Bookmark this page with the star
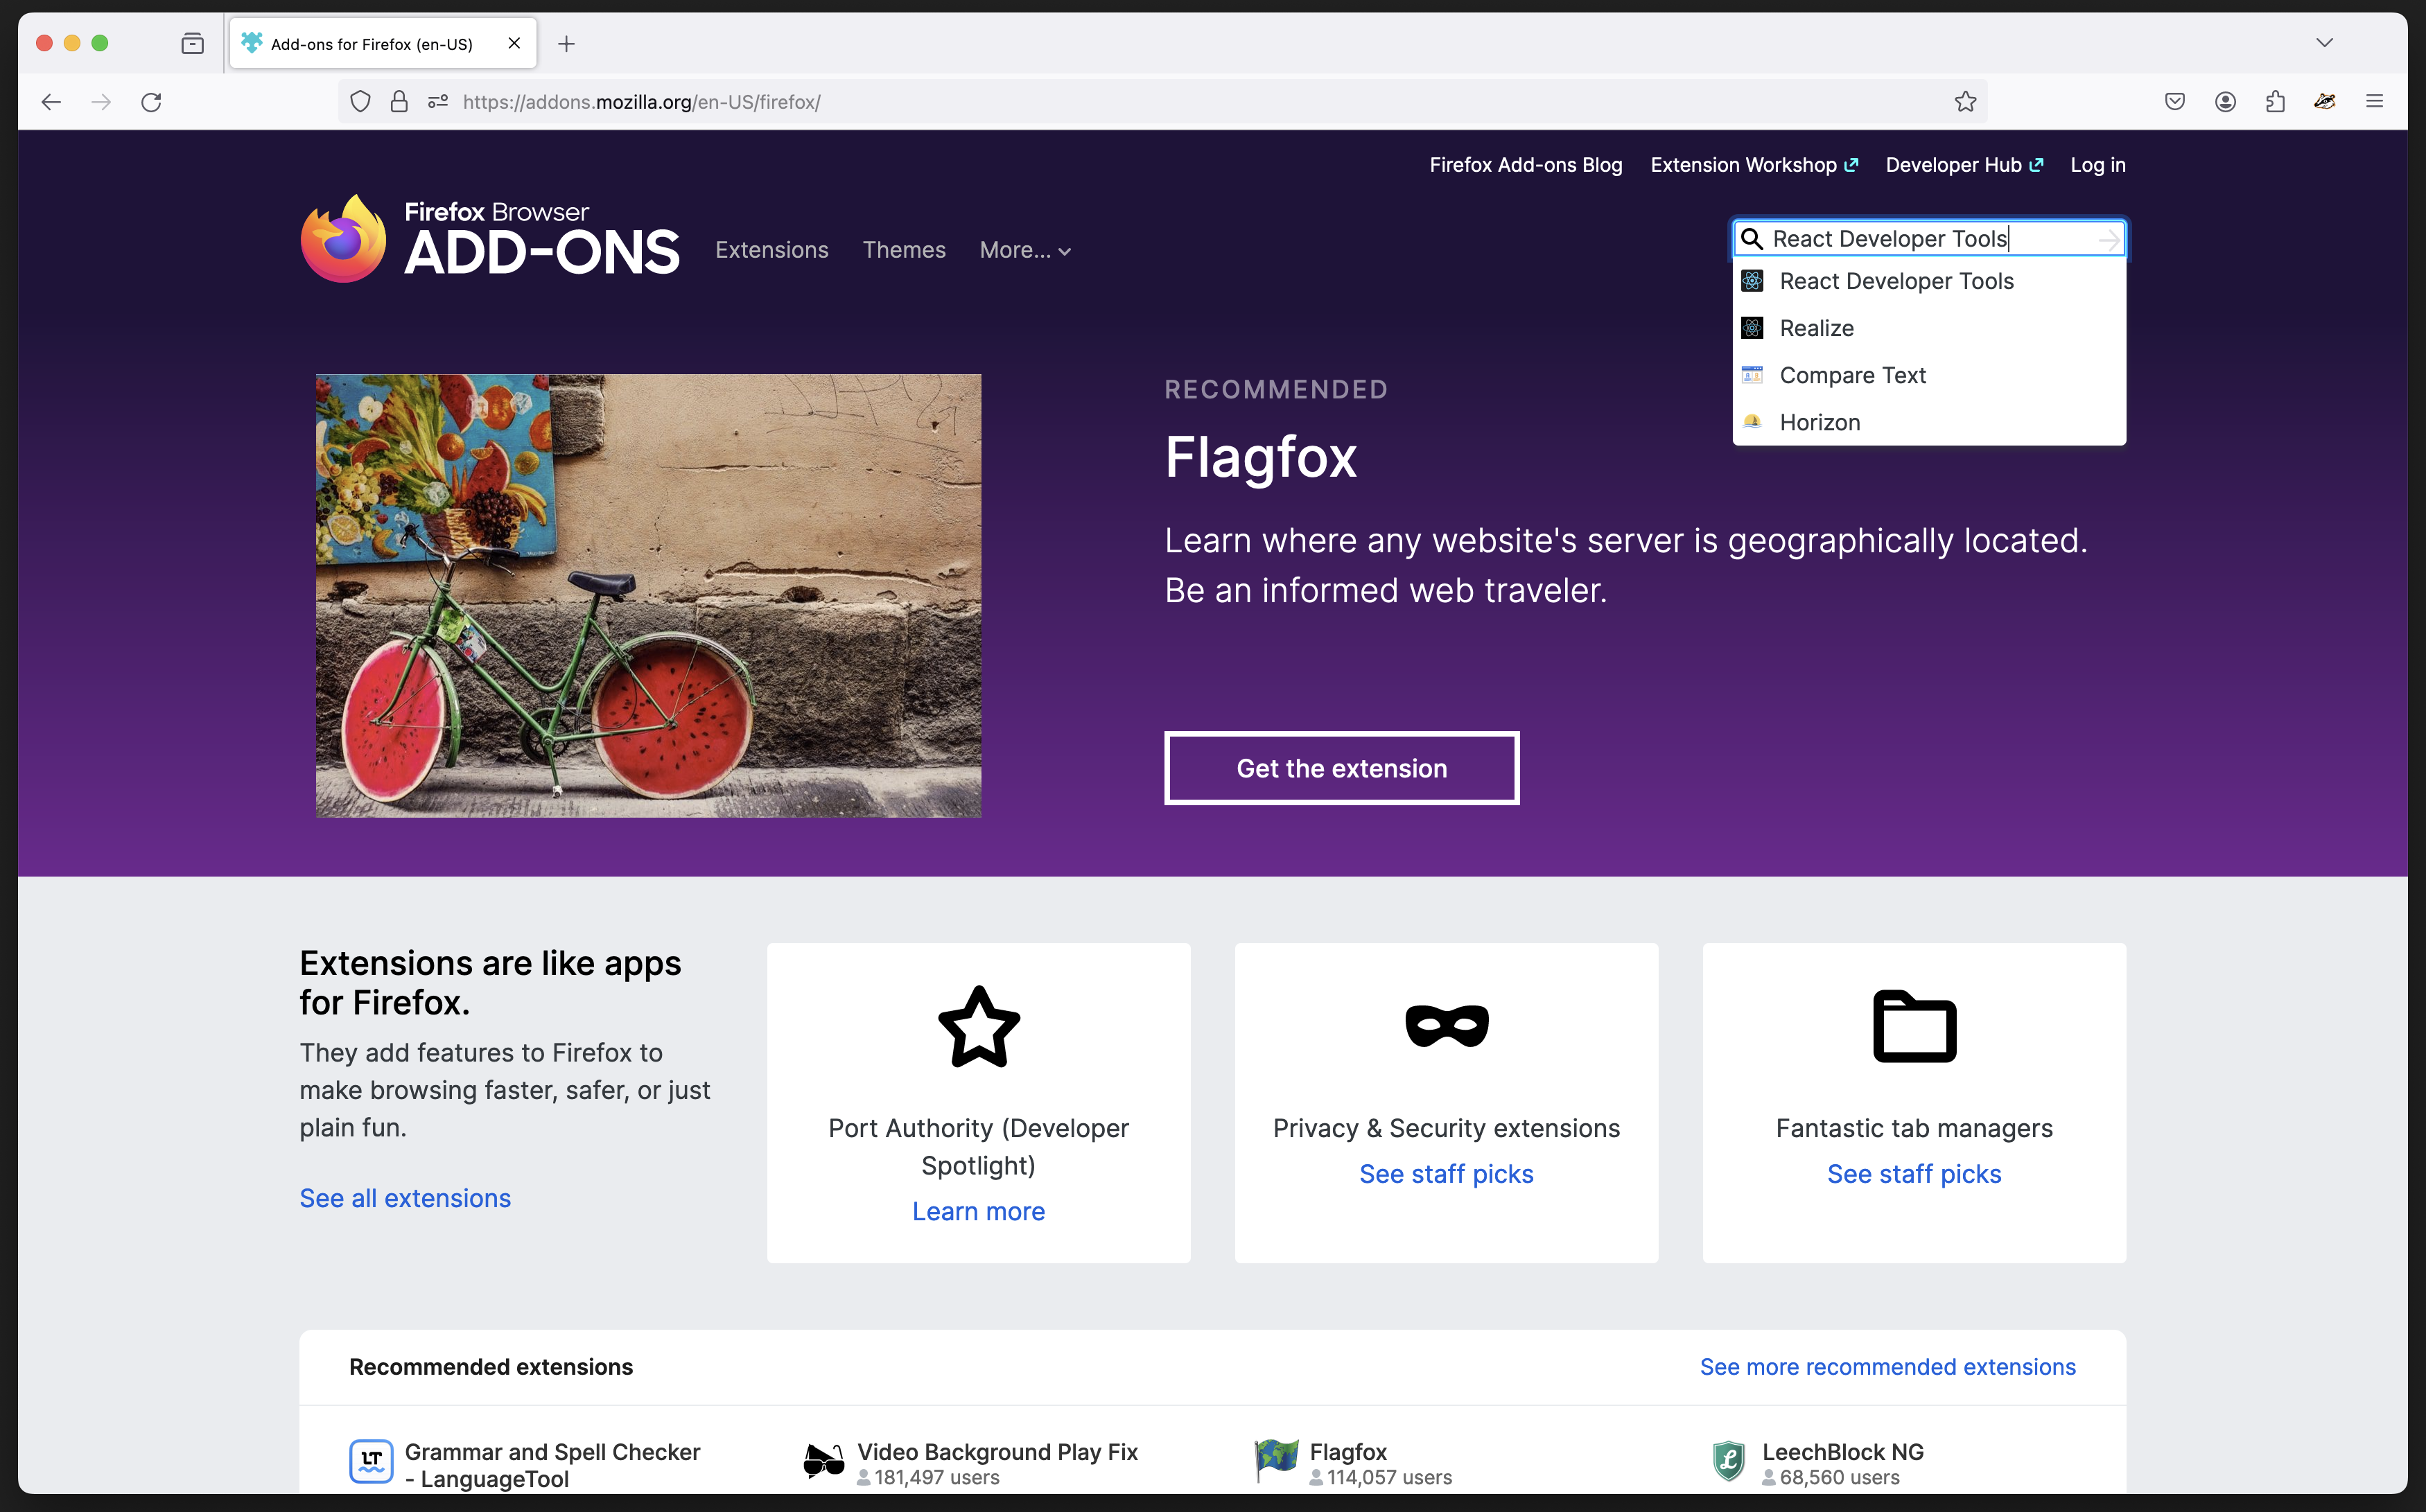 tap(1965, 102)
